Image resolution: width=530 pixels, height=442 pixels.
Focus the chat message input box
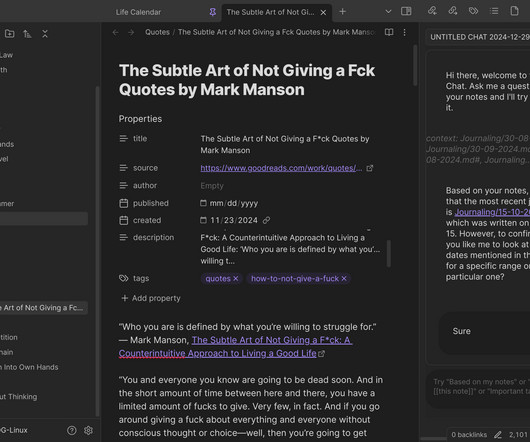coord(478,389)
